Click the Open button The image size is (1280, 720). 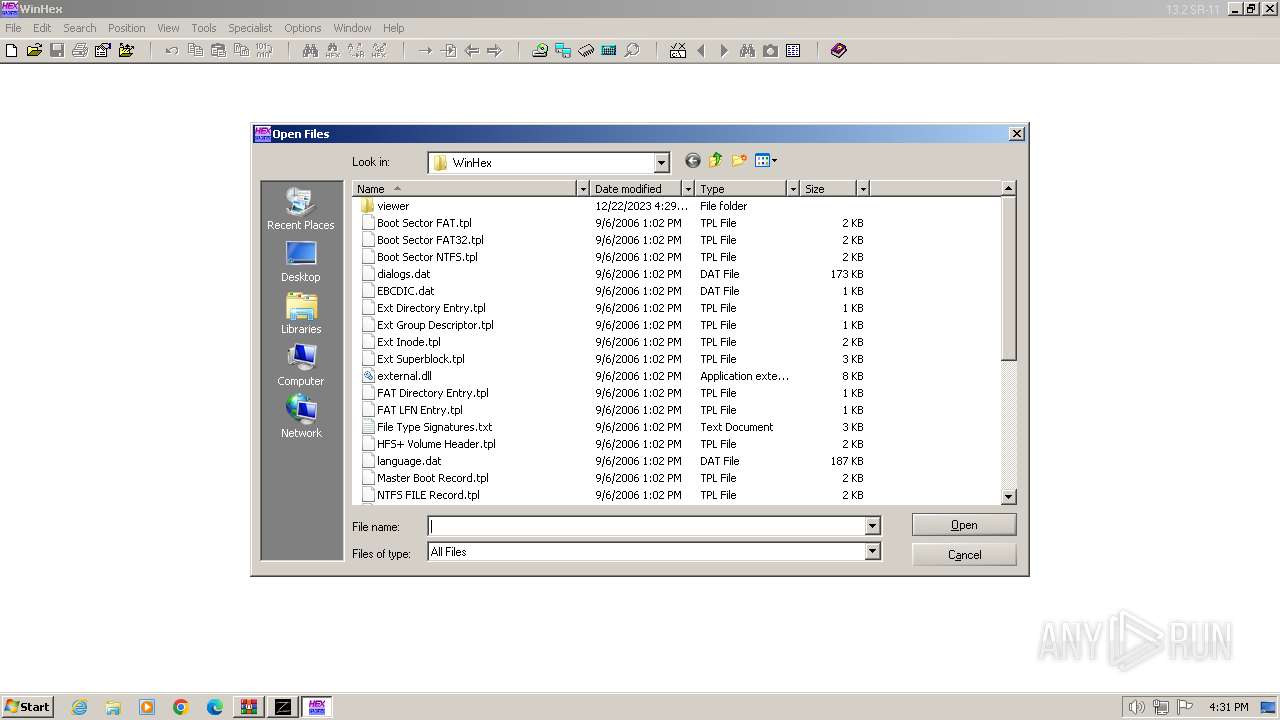point(964,525)
